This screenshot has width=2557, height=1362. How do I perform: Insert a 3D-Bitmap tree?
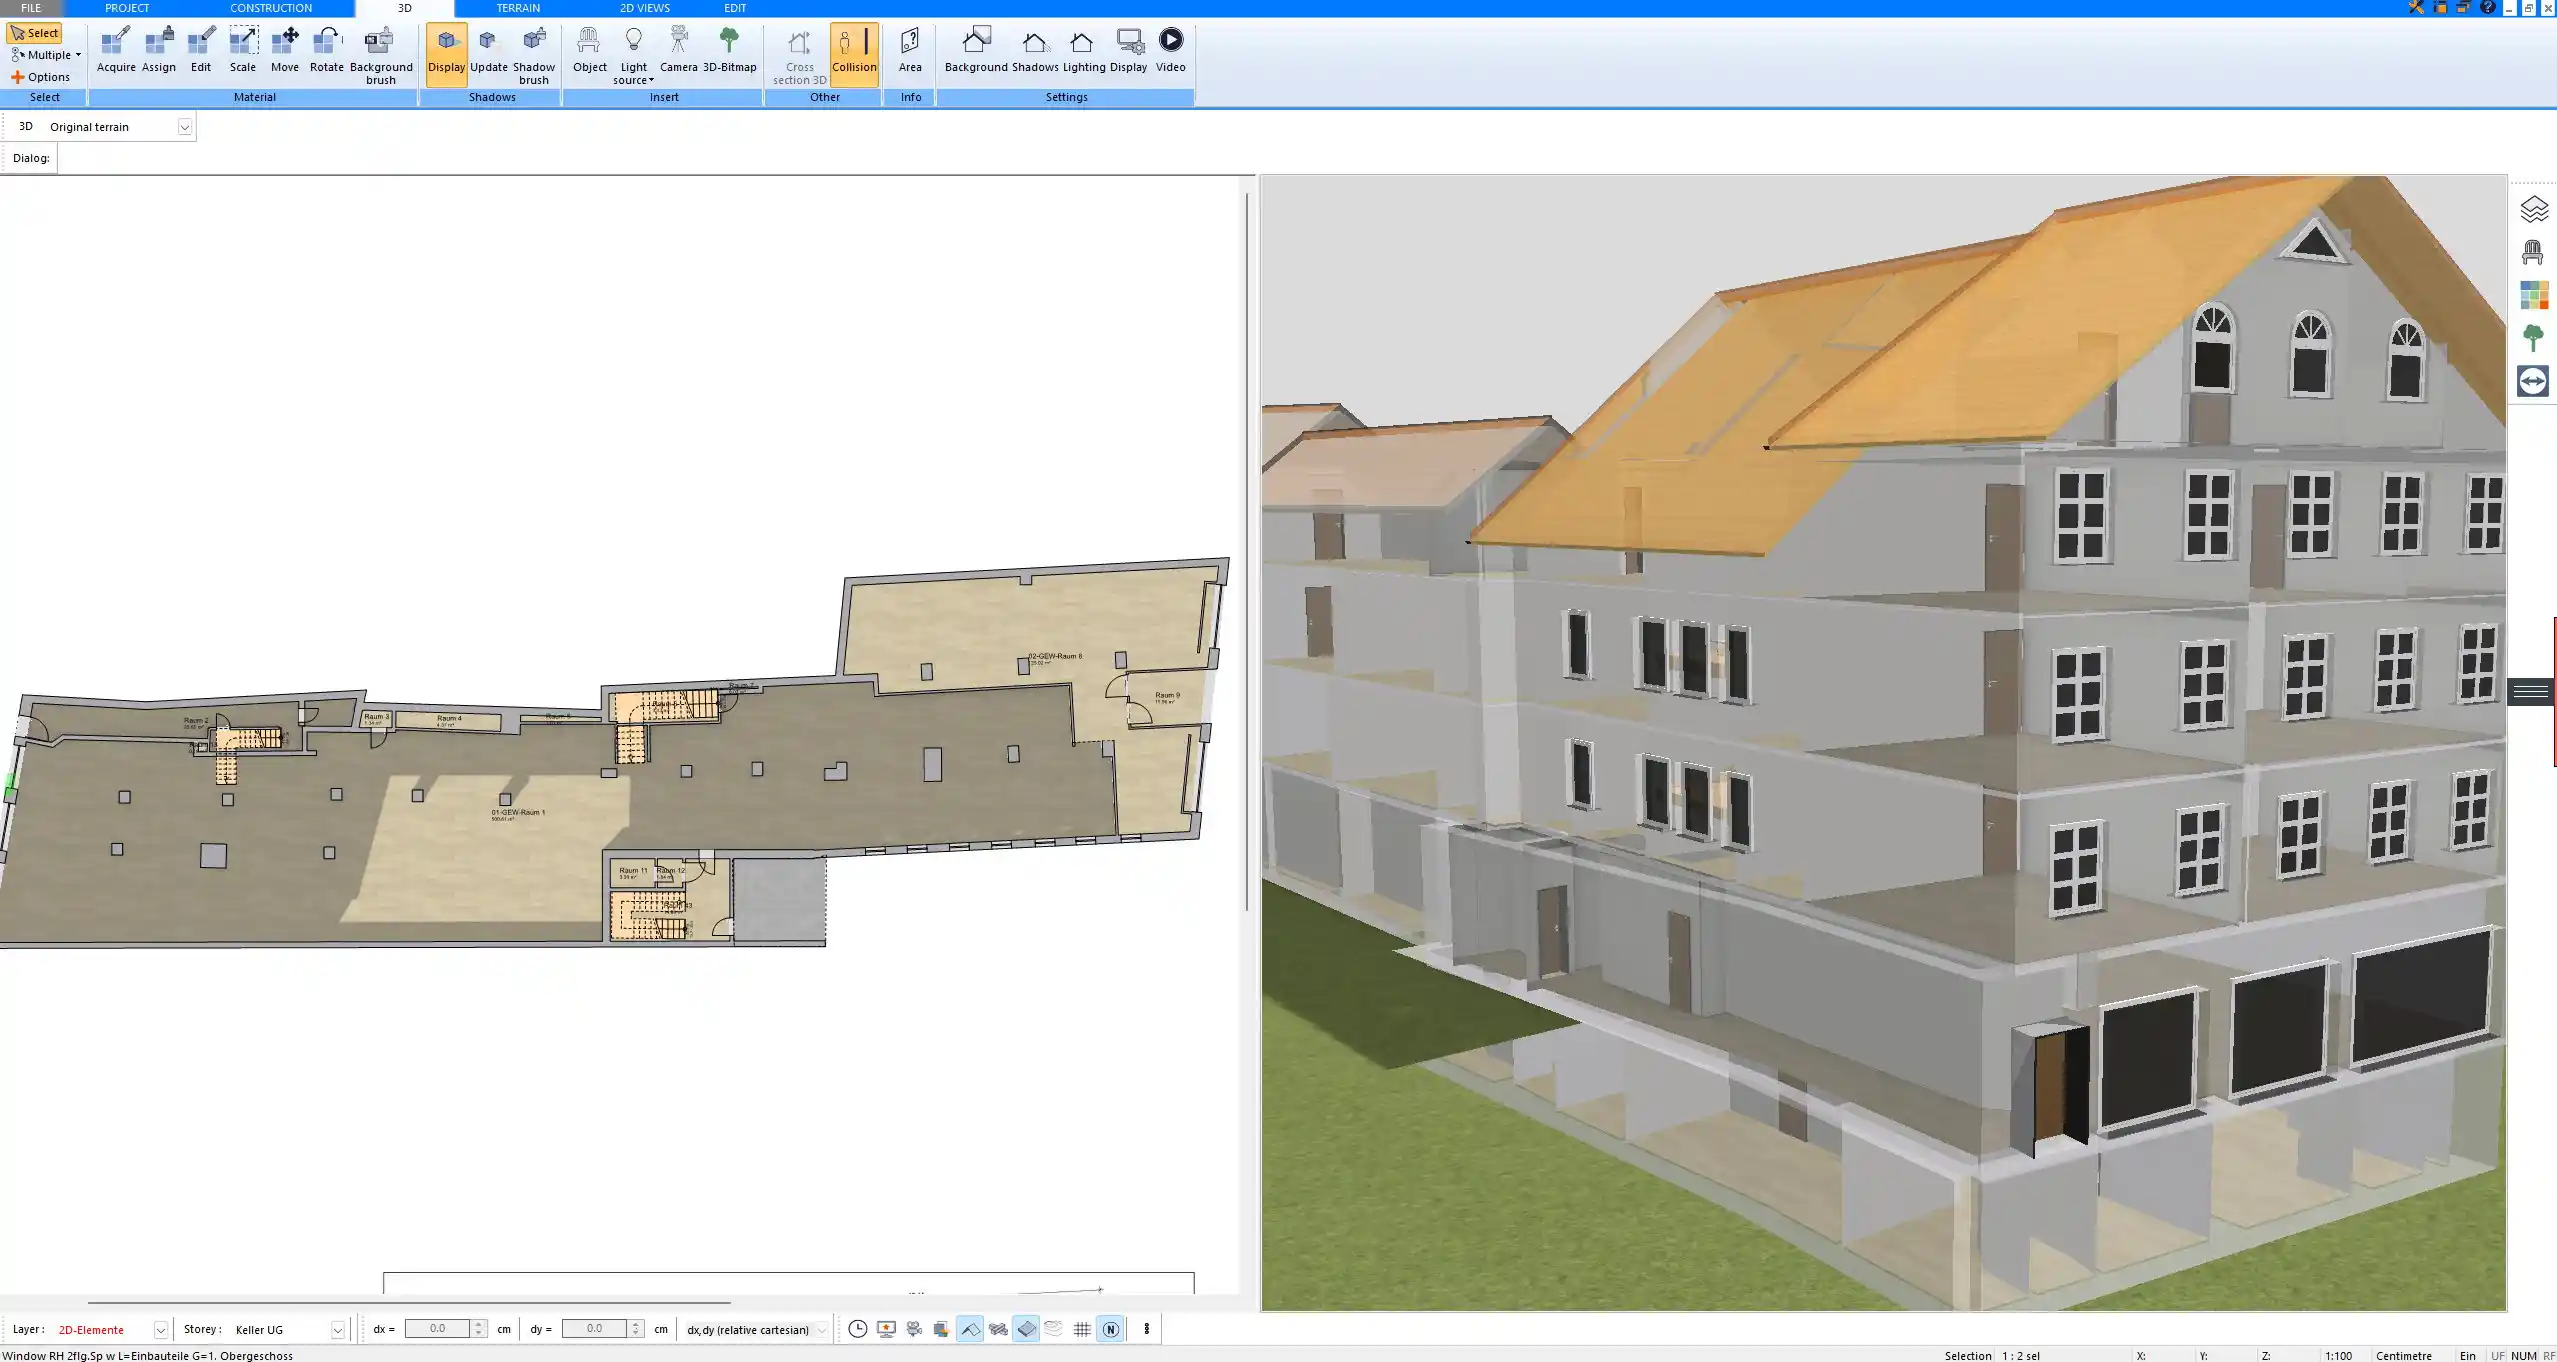click(729, 51)
